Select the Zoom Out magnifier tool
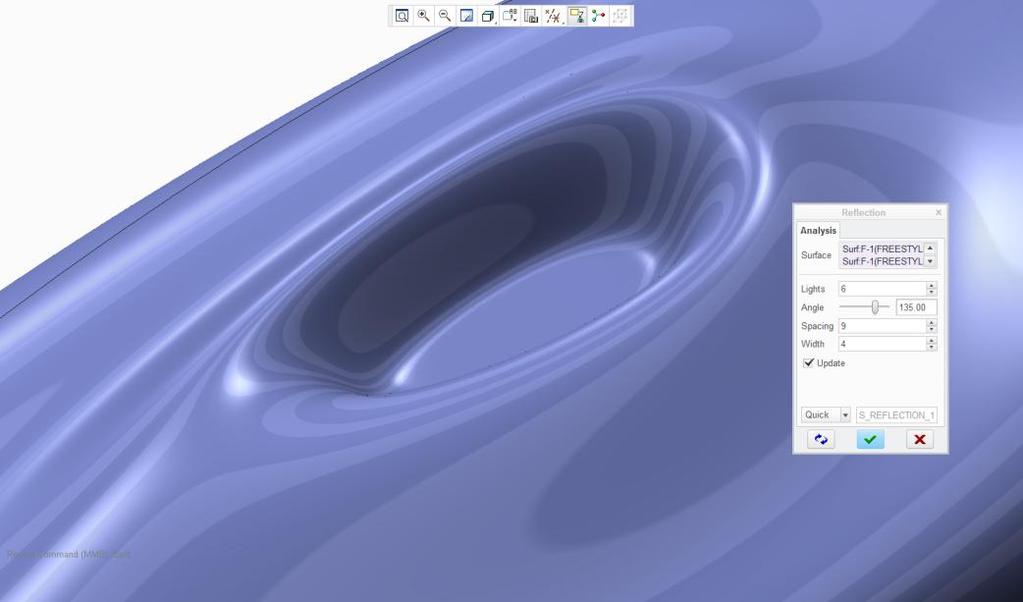The height and width of the screenshot is (602, 1023). point(445,16)
